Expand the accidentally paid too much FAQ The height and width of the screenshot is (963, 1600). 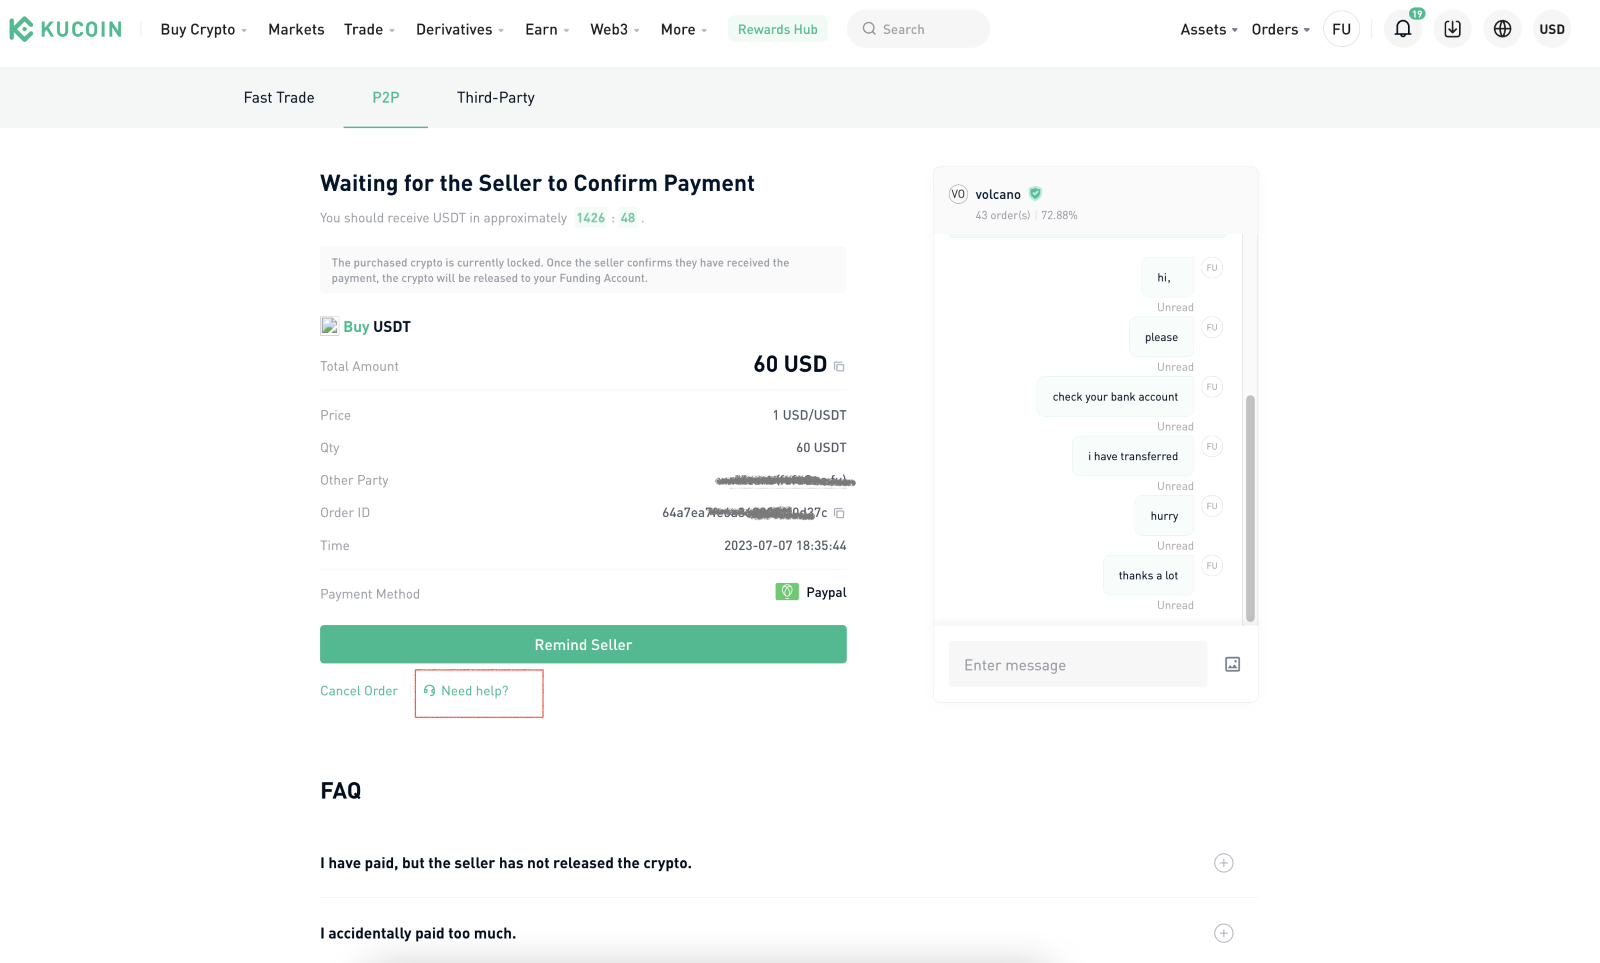tap(1223, 933)
